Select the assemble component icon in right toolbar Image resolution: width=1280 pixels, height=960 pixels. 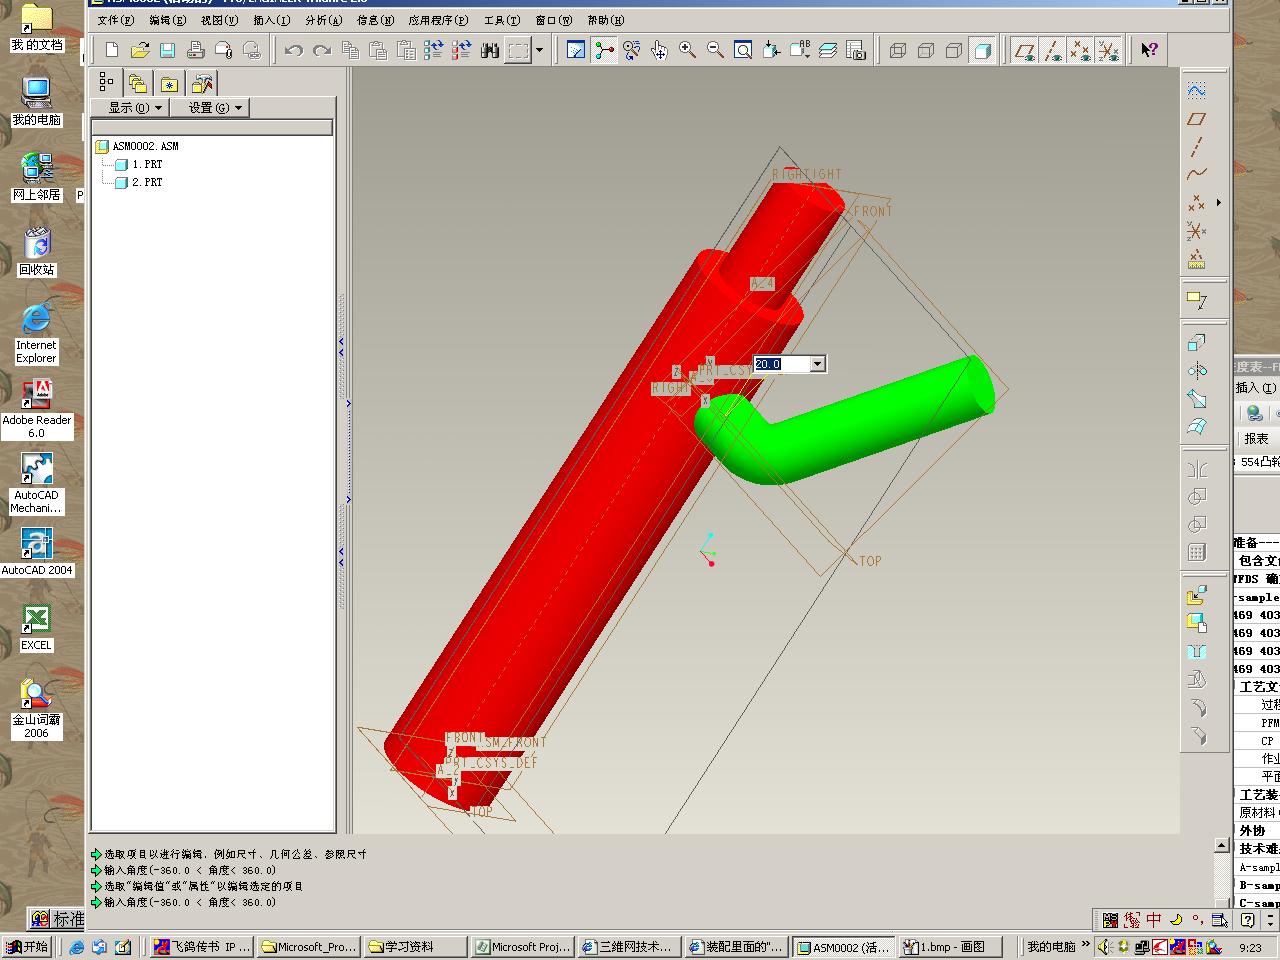click(1196, 596)
